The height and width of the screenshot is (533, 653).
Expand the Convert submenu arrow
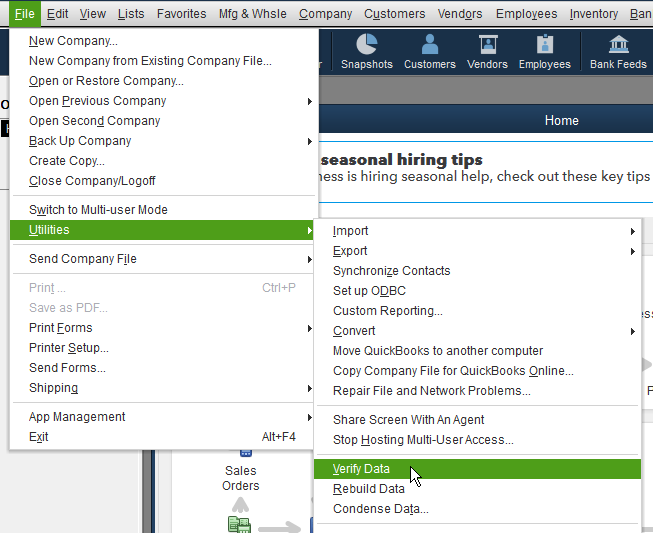[633, 331]
